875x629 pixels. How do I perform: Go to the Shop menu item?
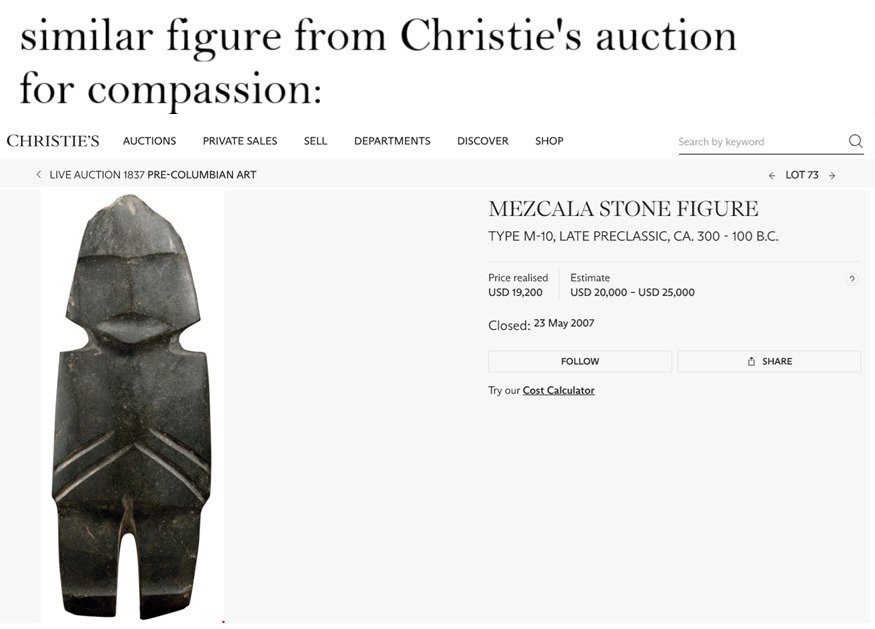549,141
